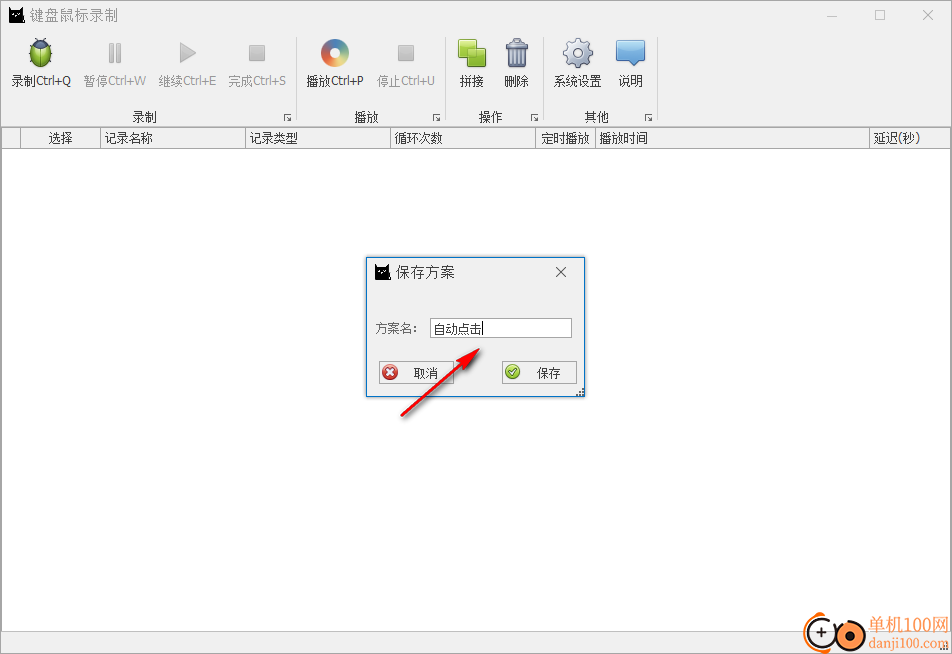Start recording with the green bug icon
952x654 pixels.
pyautogui.click(x=41, y=53)
